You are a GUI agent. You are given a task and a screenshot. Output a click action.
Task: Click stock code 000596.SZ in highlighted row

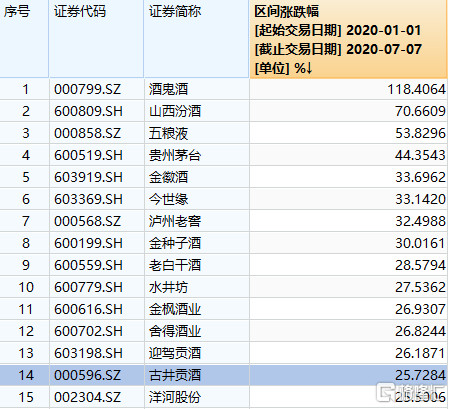coord(88,375)
